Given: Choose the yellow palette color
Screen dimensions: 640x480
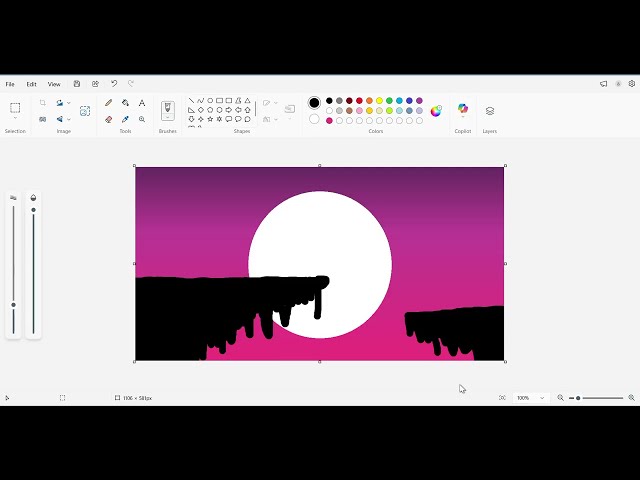Looking at the screenshot, I should click(x=379, y=101).
